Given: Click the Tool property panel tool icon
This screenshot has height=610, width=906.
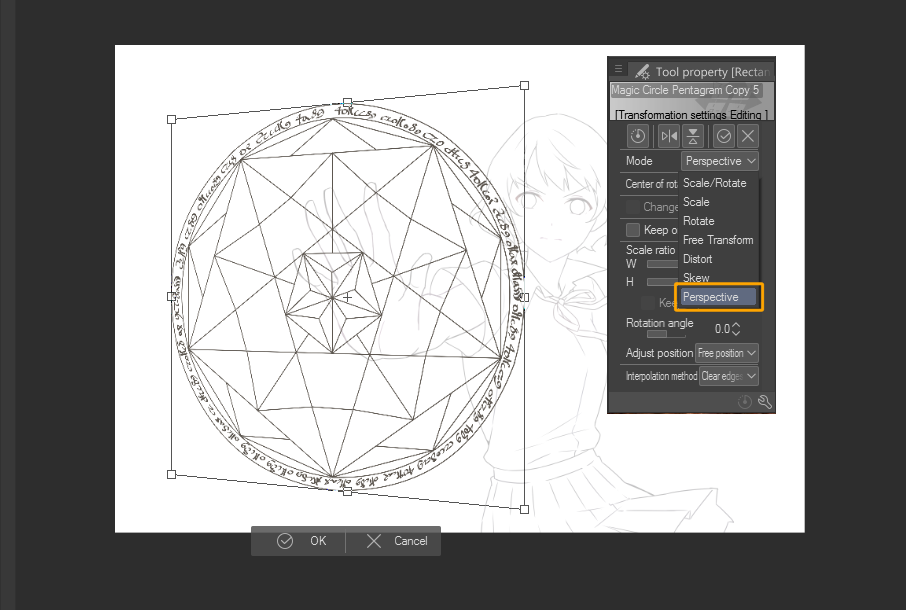Looking at the screenshot, I should [641, 71].
